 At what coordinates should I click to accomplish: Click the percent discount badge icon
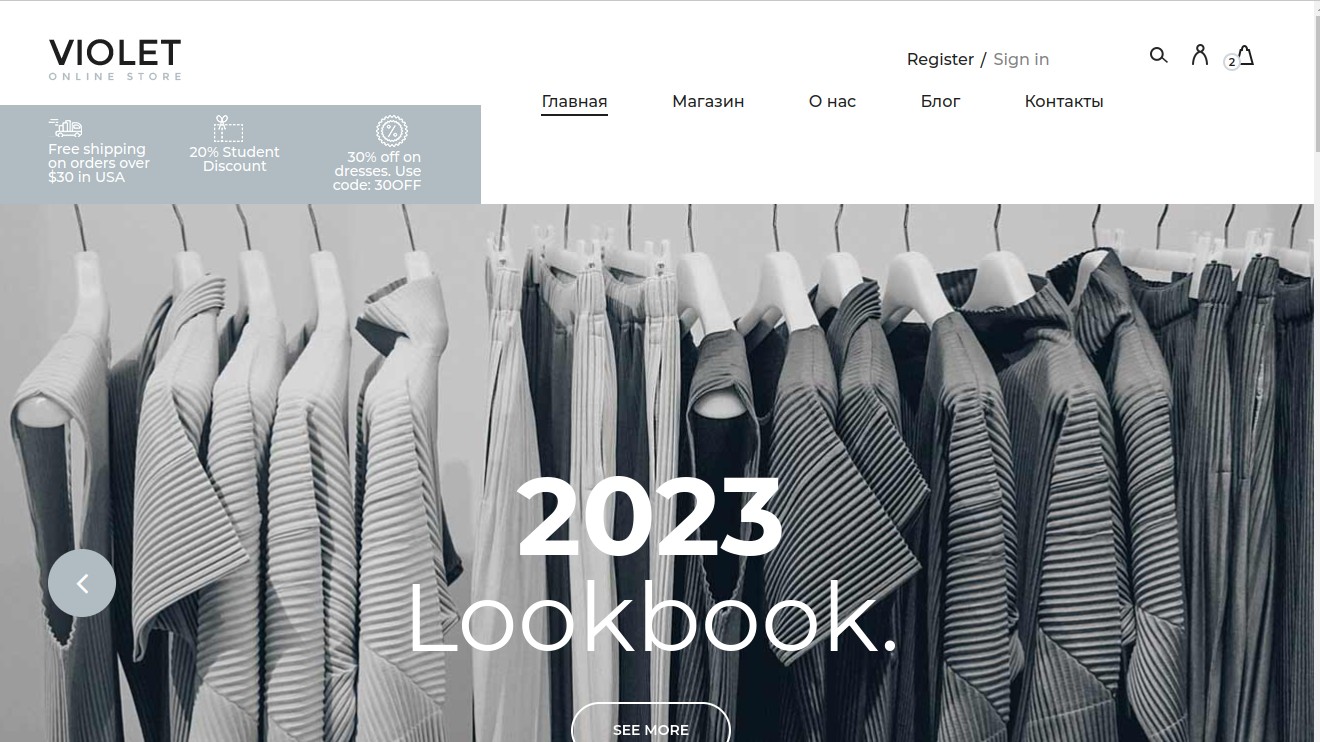(x=391, y=131)
